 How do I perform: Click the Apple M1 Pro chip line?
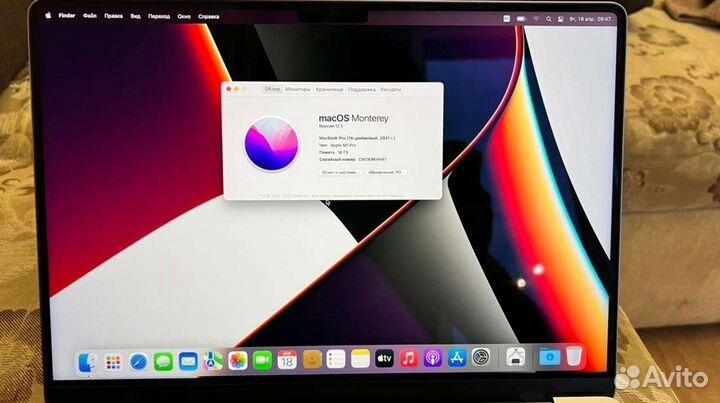338,145
